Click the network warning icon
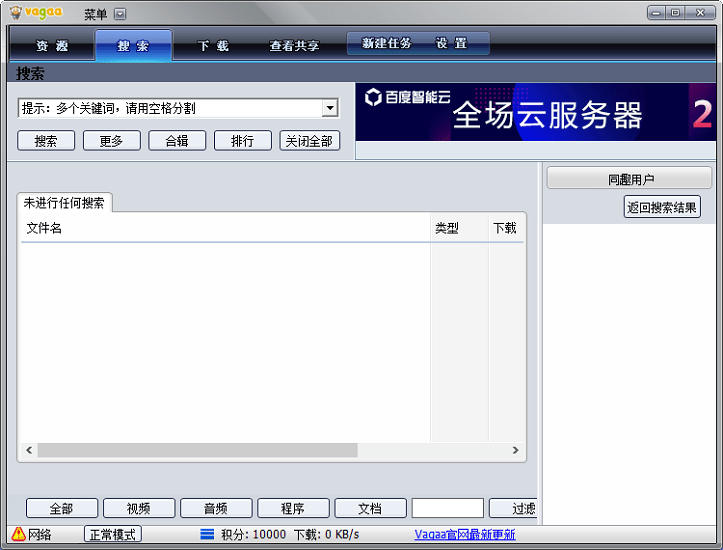Viewport: 723px width, 550px height. coord(18,534)
